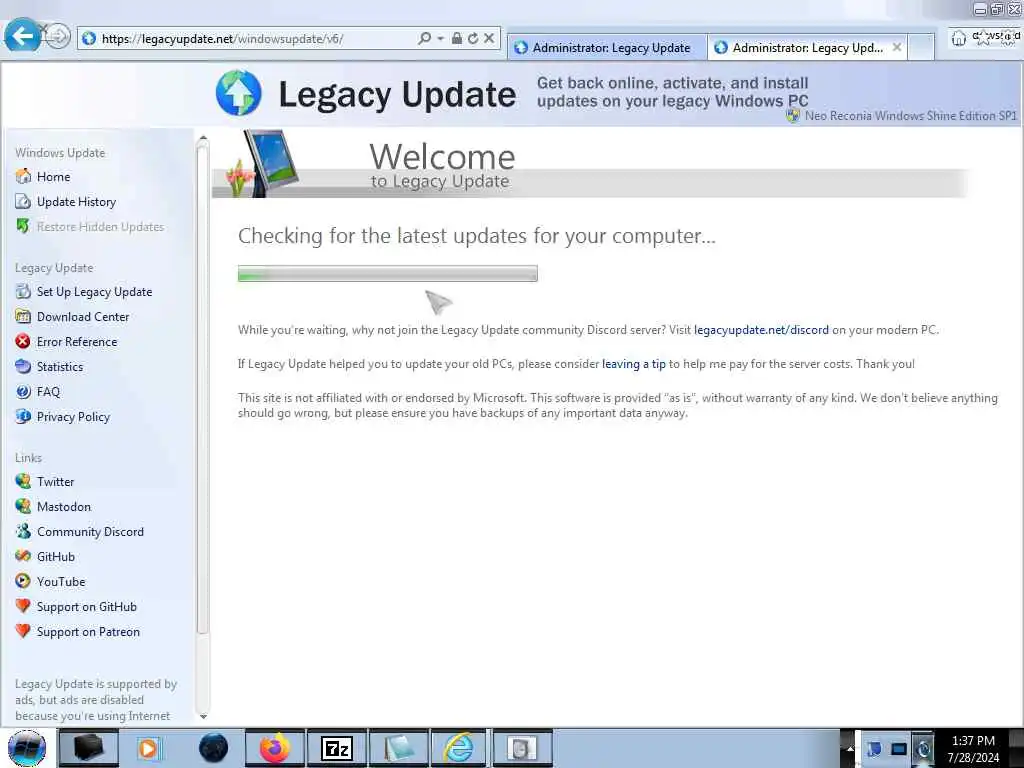
Task: Open 7-Zip from the taskbar
Action: coord(337,748)
